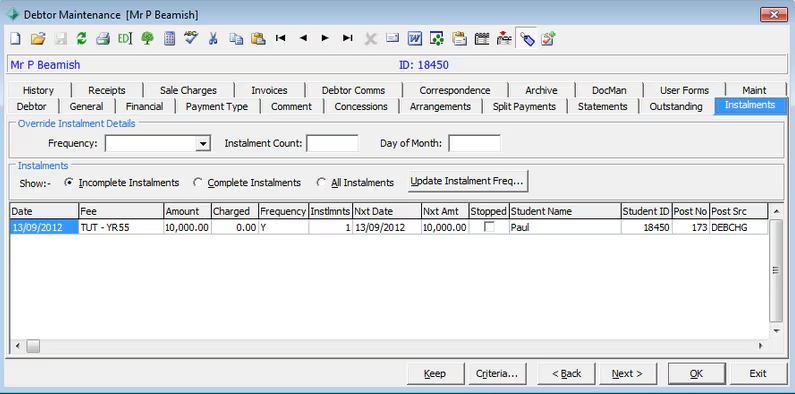Click the Exit button
This screenshot has height=394, width=795.
(757, 374)
